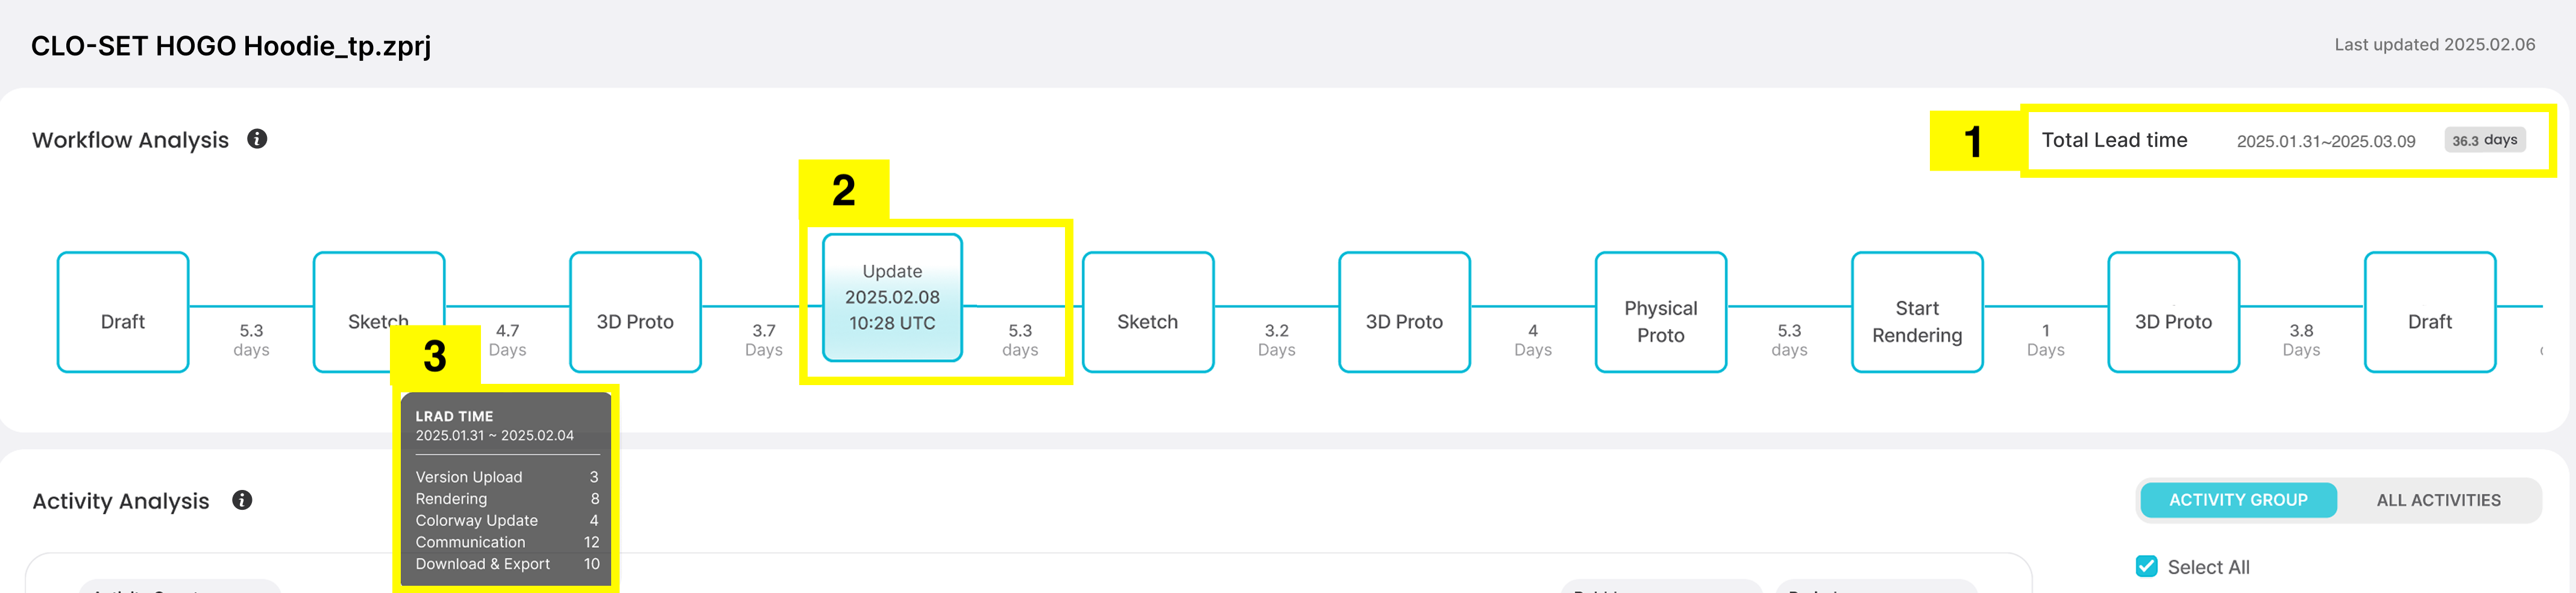Viewport: 2576px width, 593px height.
Task: Toggle the Select All checkbox
Action: 2146,566
